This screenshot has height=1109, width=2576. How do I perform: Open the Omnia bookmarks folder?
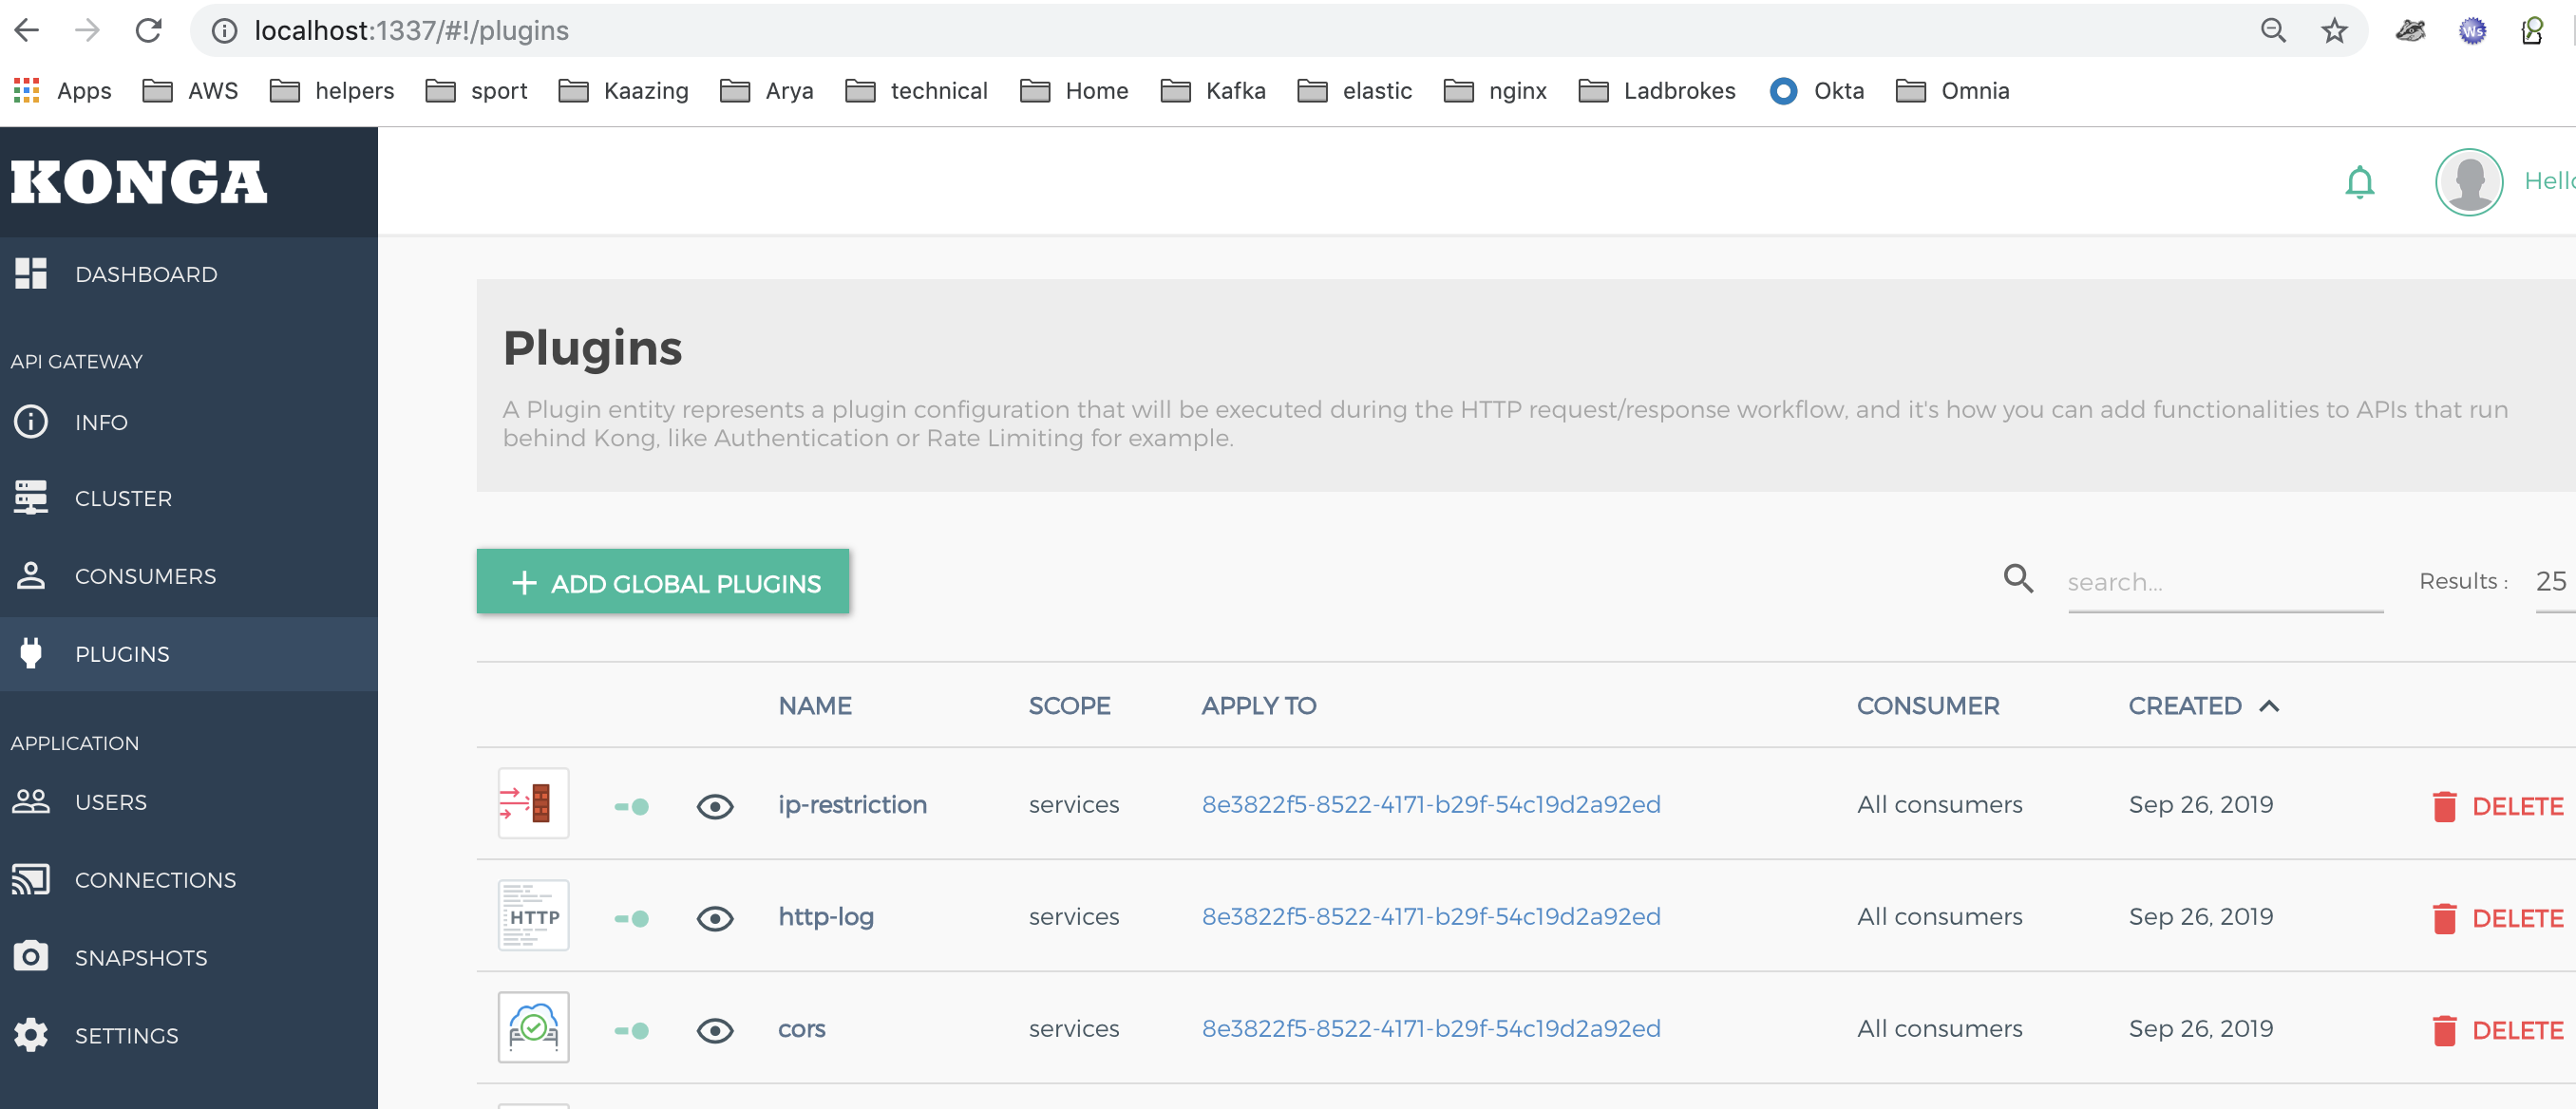coord(1952,91)
